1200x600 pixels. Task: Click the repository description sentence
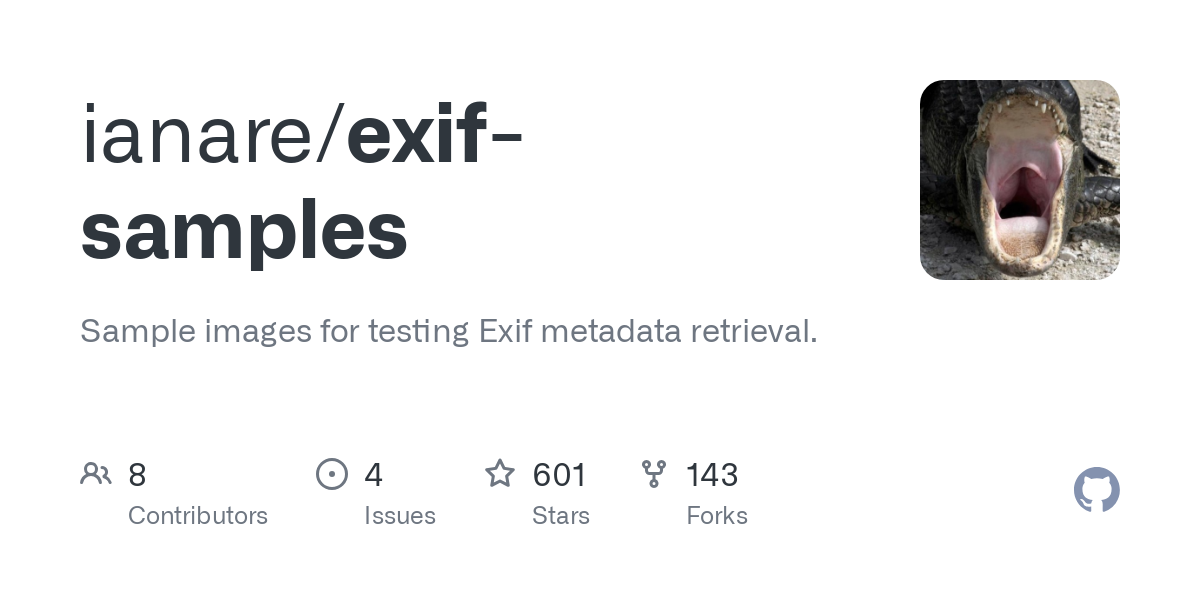click(448, 331)
